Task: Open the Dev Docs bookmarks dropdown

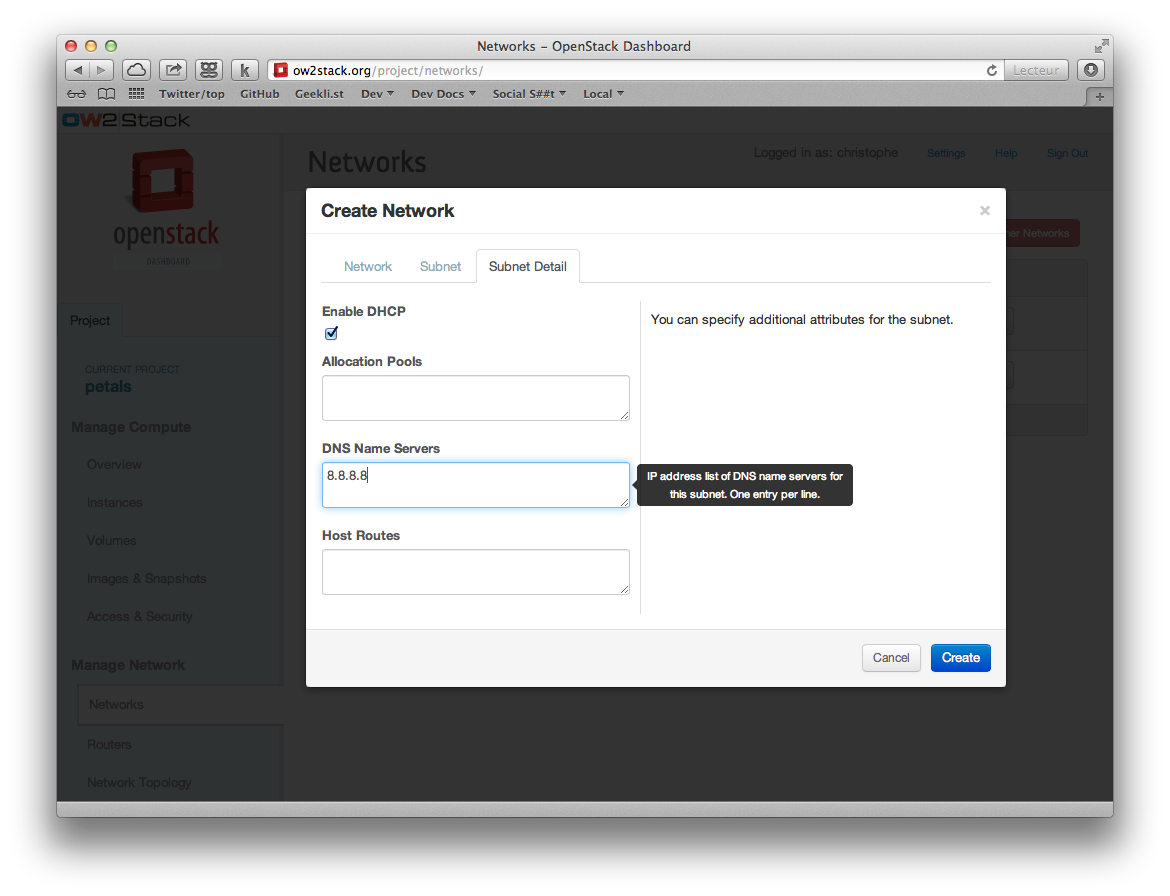Action: click(443, 94)
